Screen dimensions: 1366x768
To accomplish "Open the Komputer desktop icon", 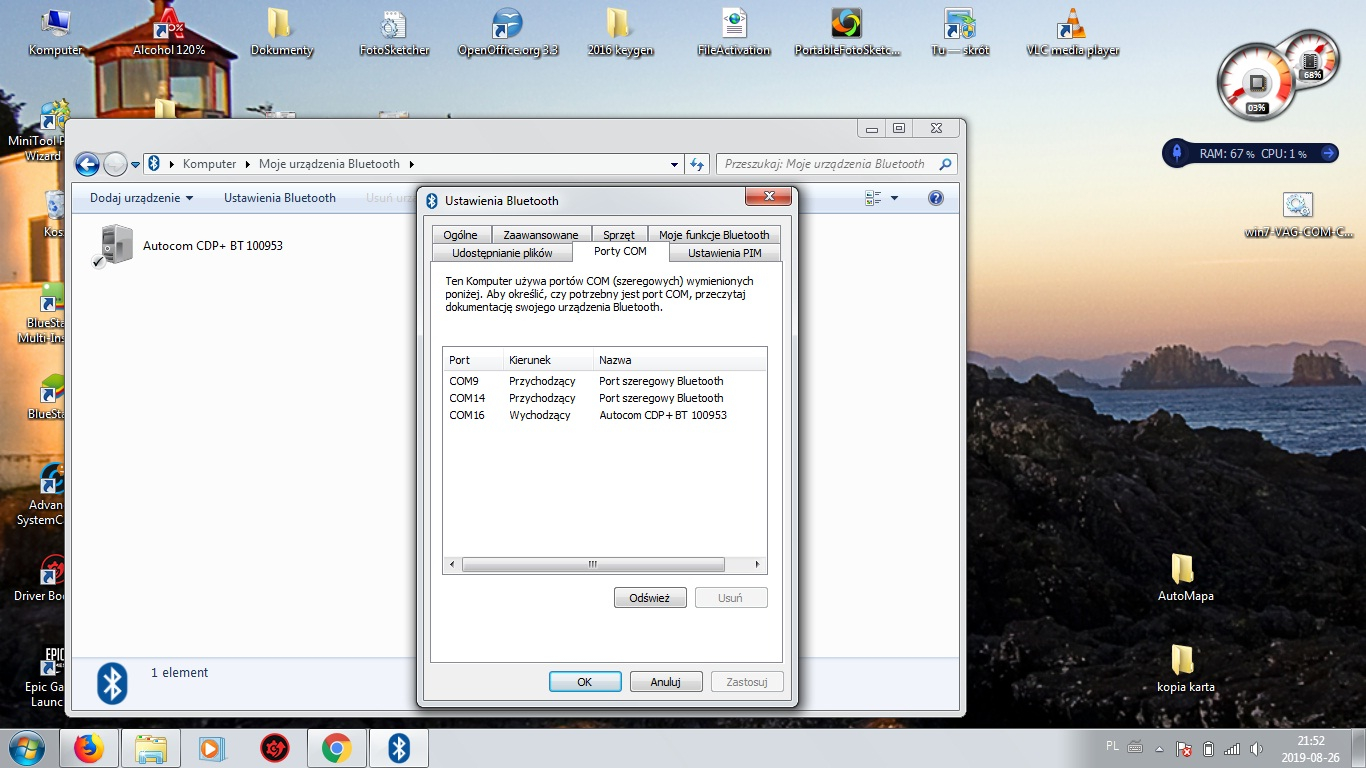I will pos(55,32).
